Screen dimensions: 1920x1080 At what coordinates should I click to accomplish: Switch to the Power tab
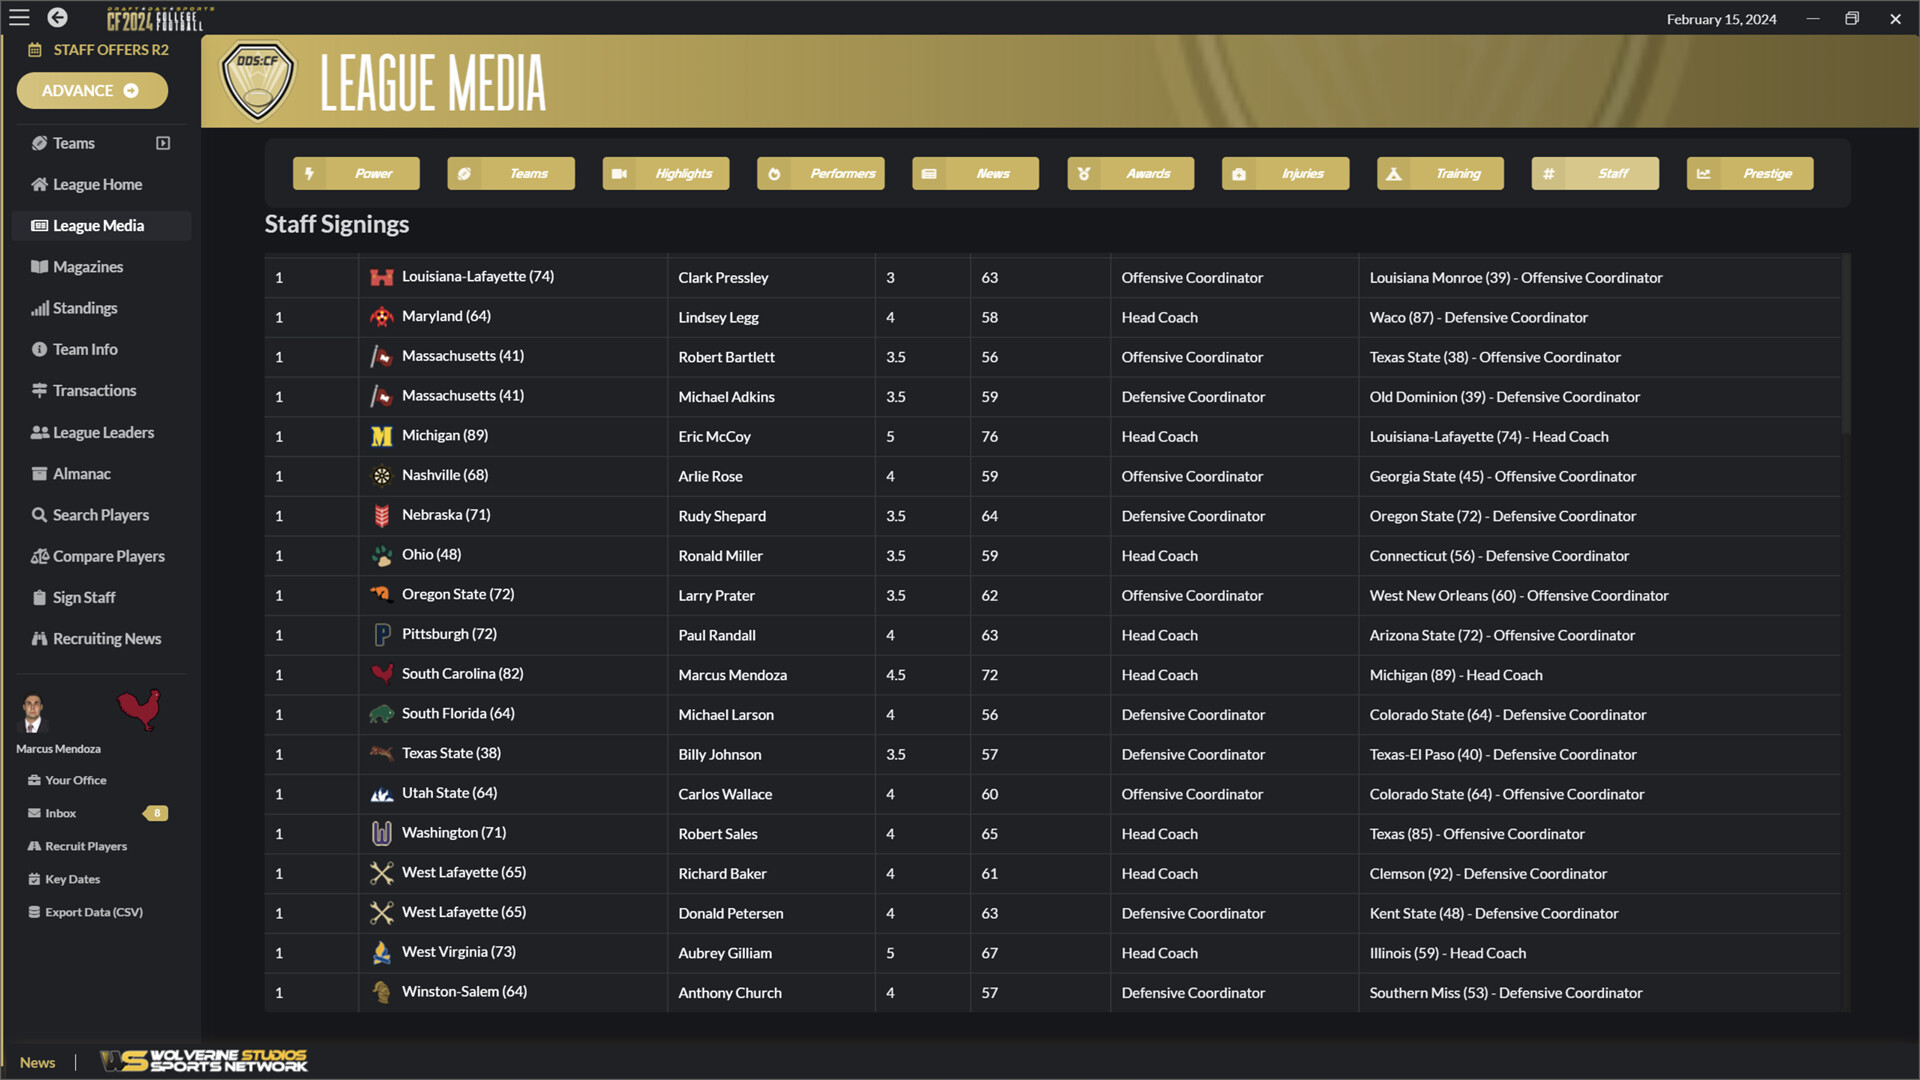point(356,173)
